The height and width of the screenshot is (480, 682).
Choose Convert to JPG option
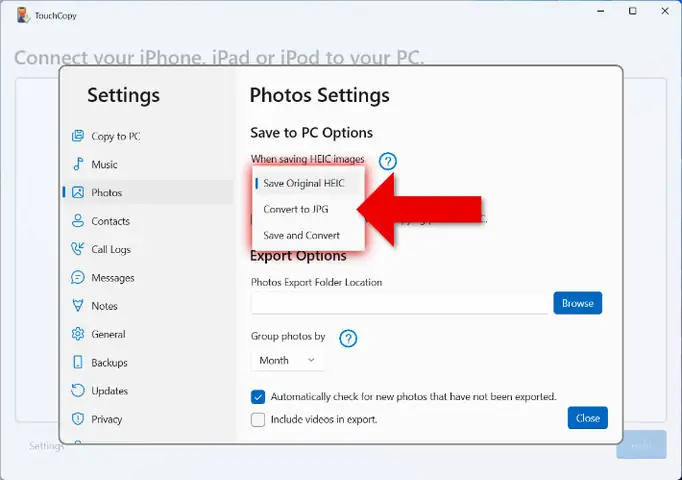[x=308, y=209]
